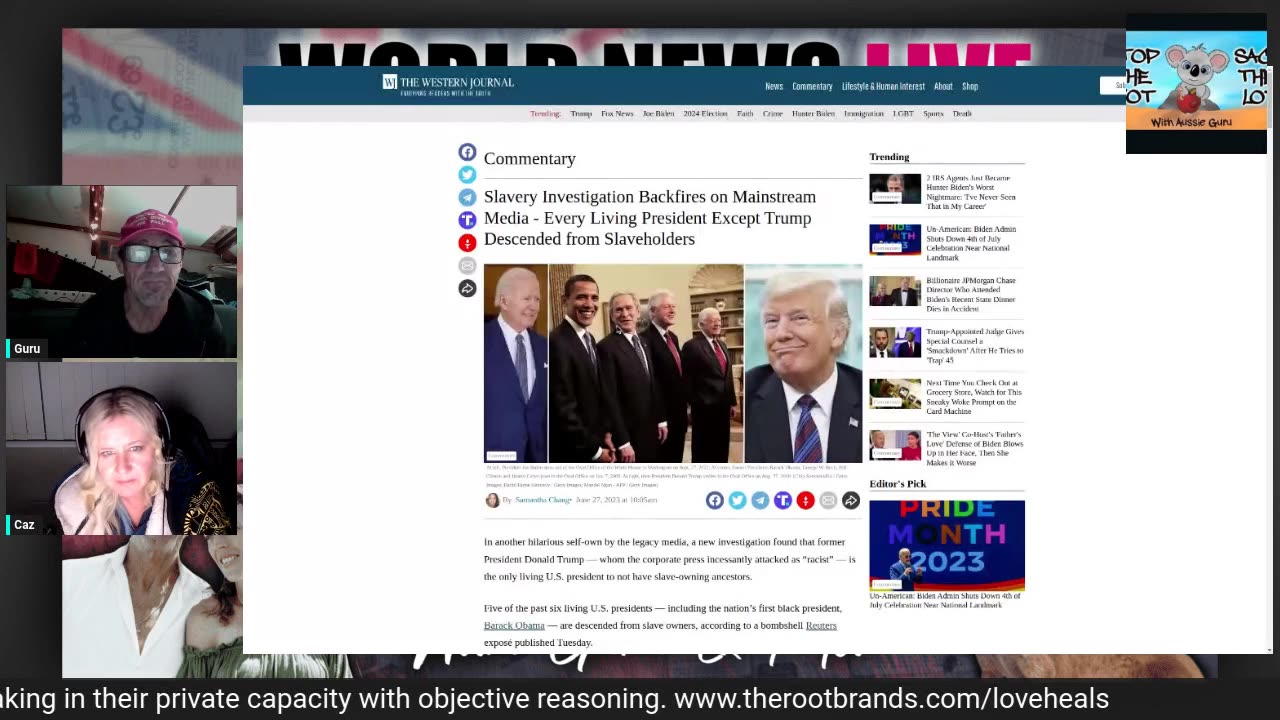The width and height of the screenshot is (1280, 720).
Task: Click thumbnail beside JPMorgan Chase story
Action: pyautogui.click(x=895, y=291)
